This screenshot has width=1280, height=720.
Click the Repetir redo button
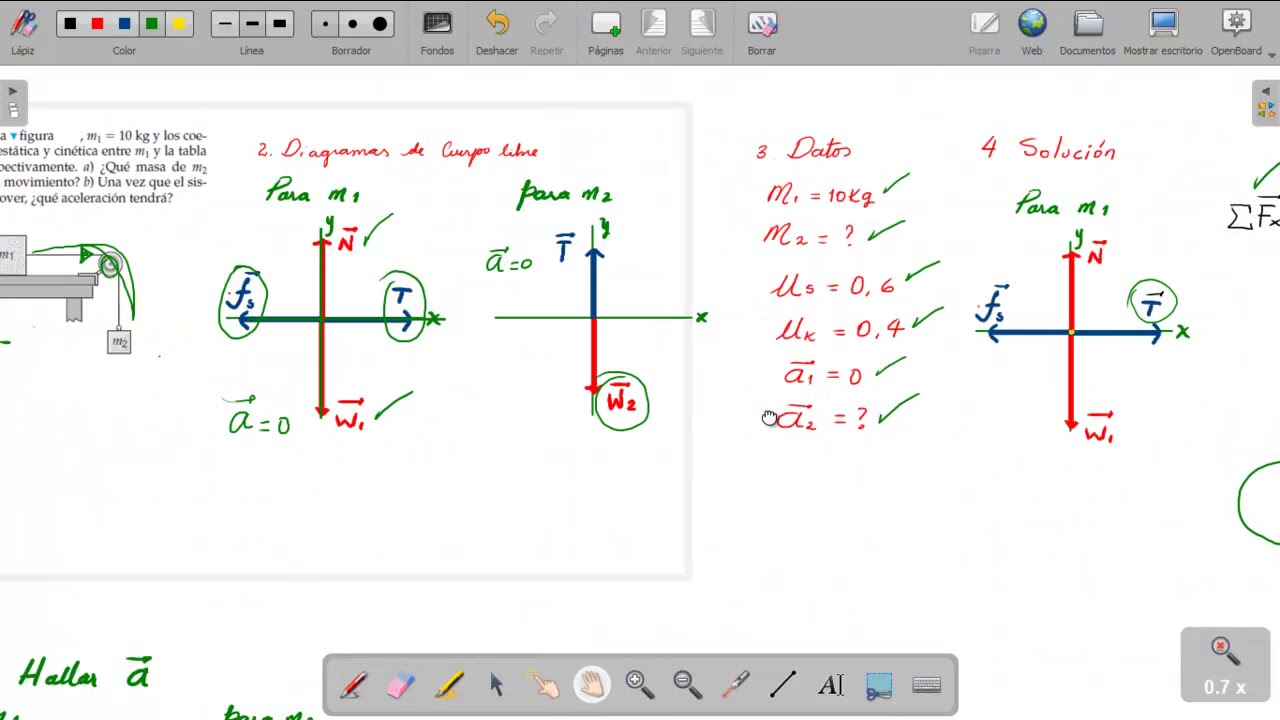tap(546, 32)
